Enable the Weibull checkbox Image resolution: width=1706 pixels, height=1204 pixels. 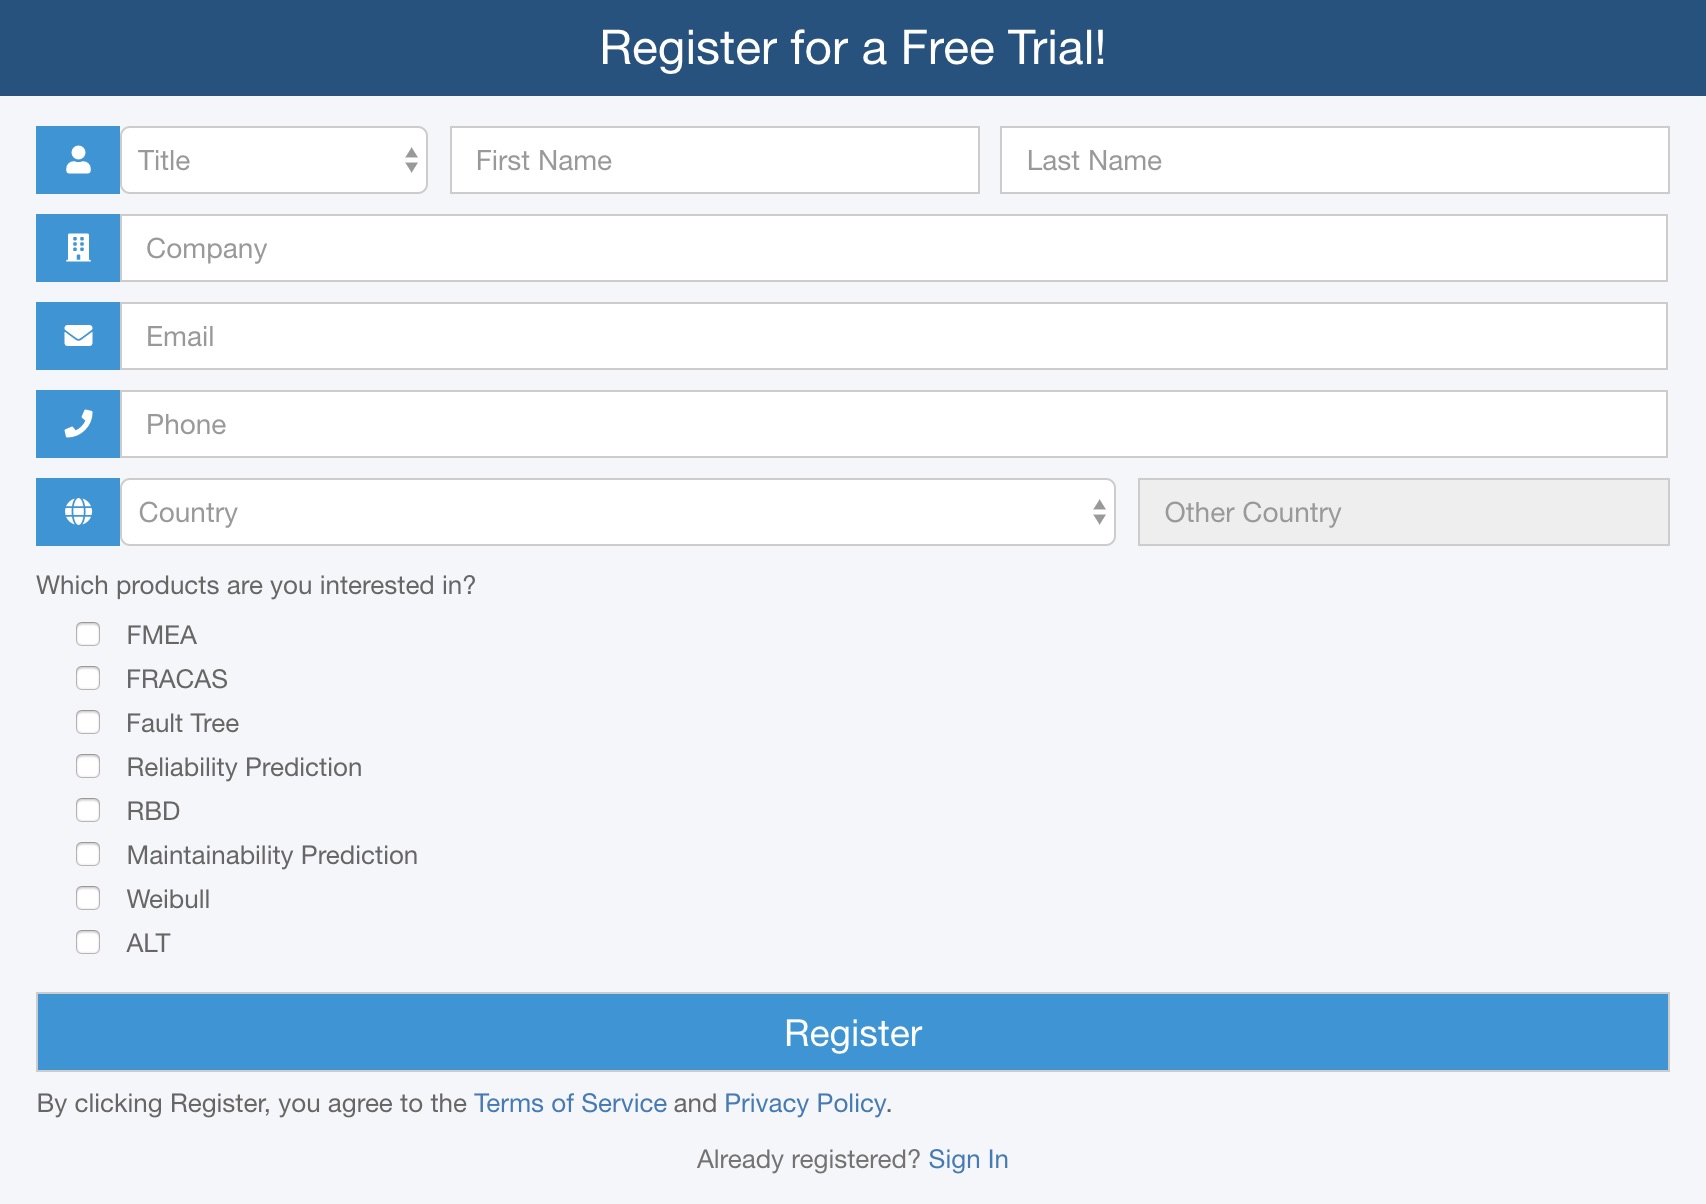88,898
